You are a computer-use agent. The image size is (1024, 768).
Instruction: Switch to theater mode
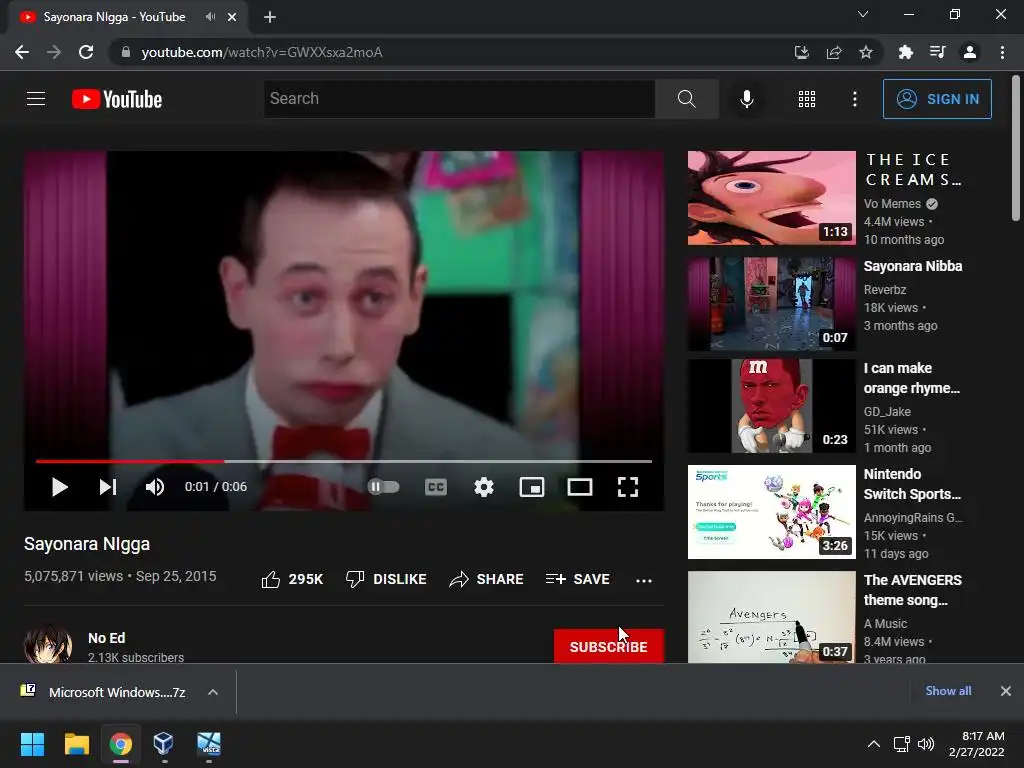[580, 487]
